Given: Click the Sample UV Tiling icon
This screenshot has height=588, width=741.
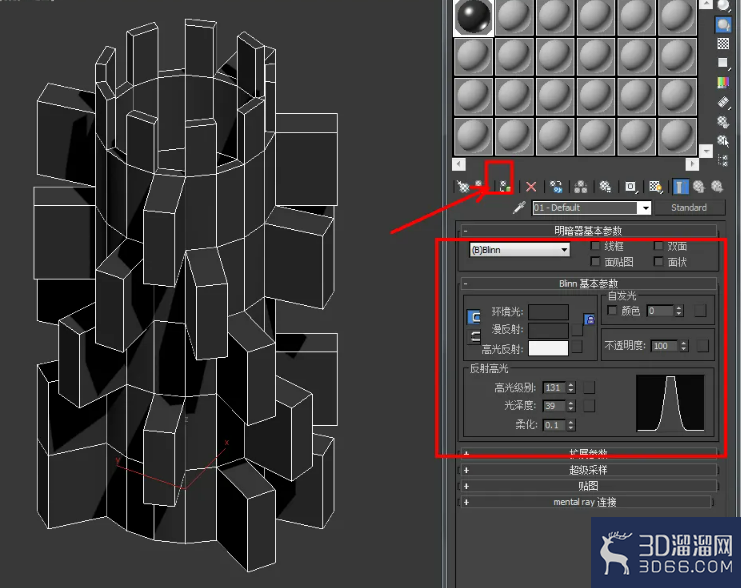Looking at the screenshot, I should pos(723,63).
